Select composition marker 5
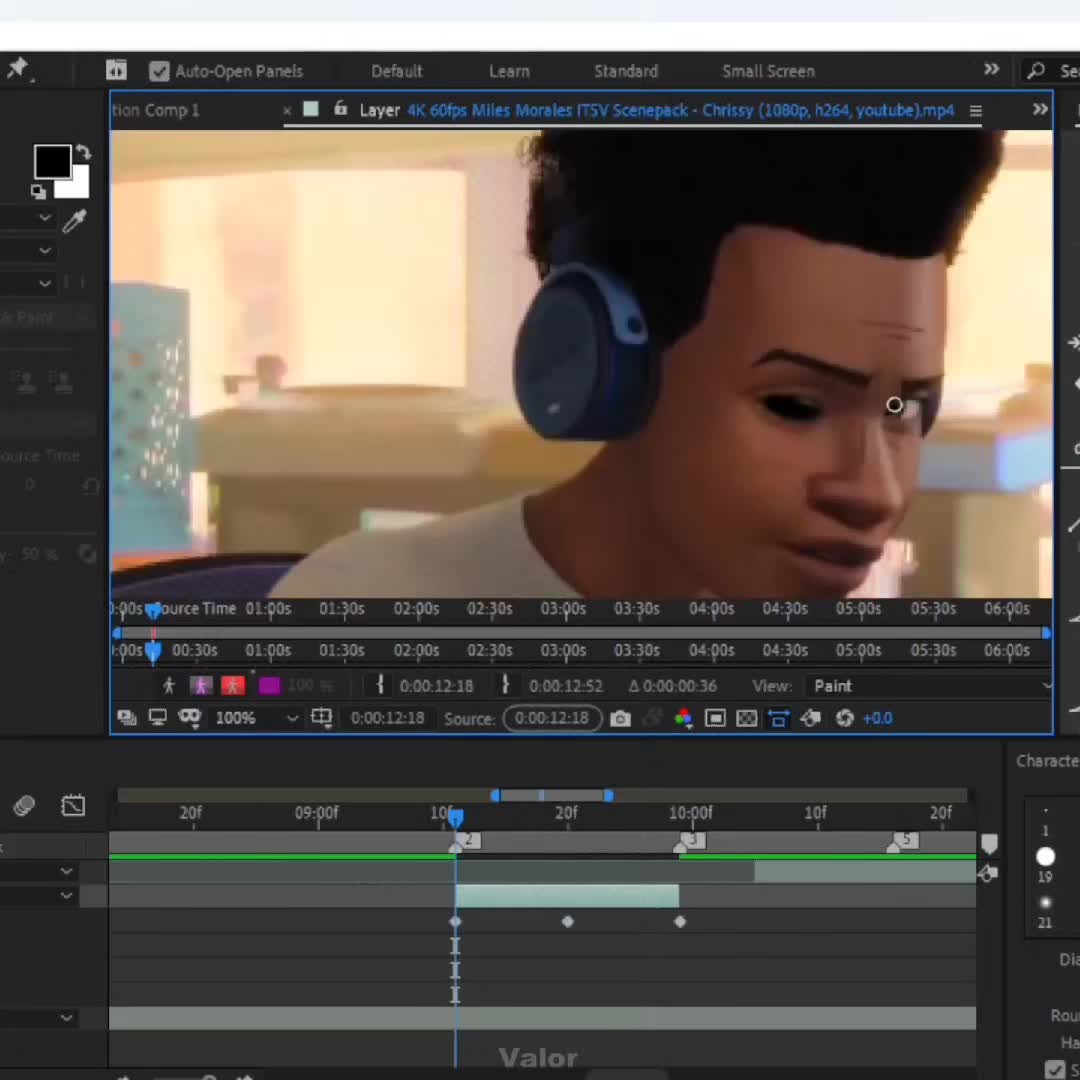 (x=903, y=842)
